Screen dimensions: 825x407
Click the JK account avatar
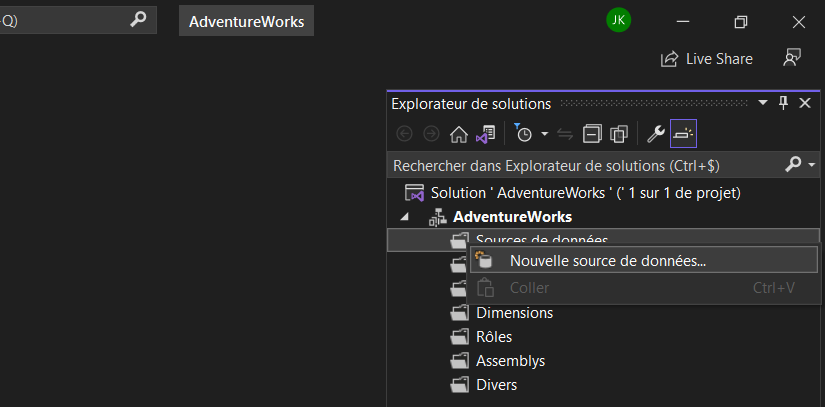pyautogui.click(x=618, y=21)
